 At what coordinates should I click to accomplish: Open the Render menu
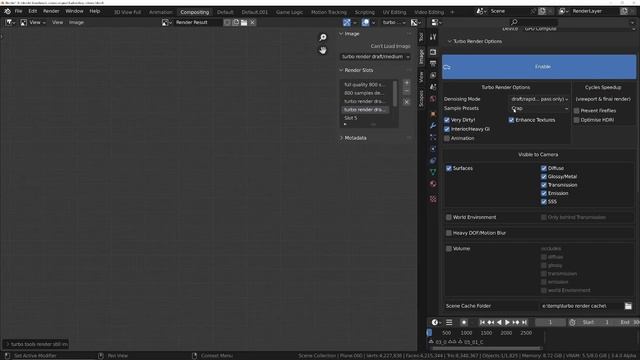tap(51, 11)
